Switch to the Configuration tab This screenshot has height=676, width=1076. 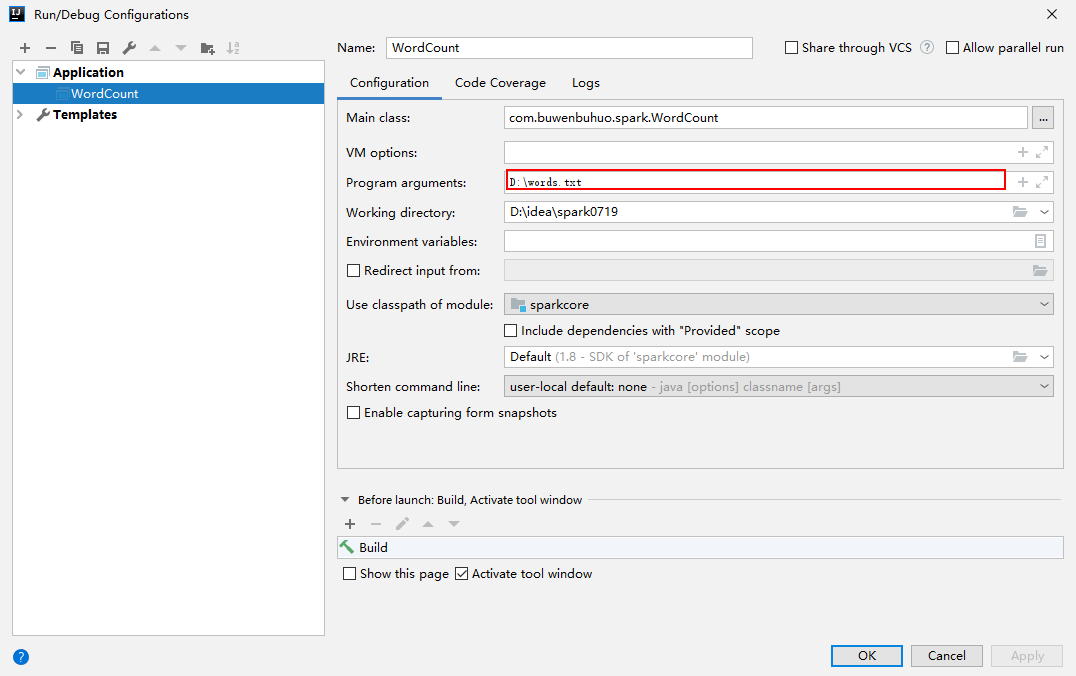[x=389, y=83]
